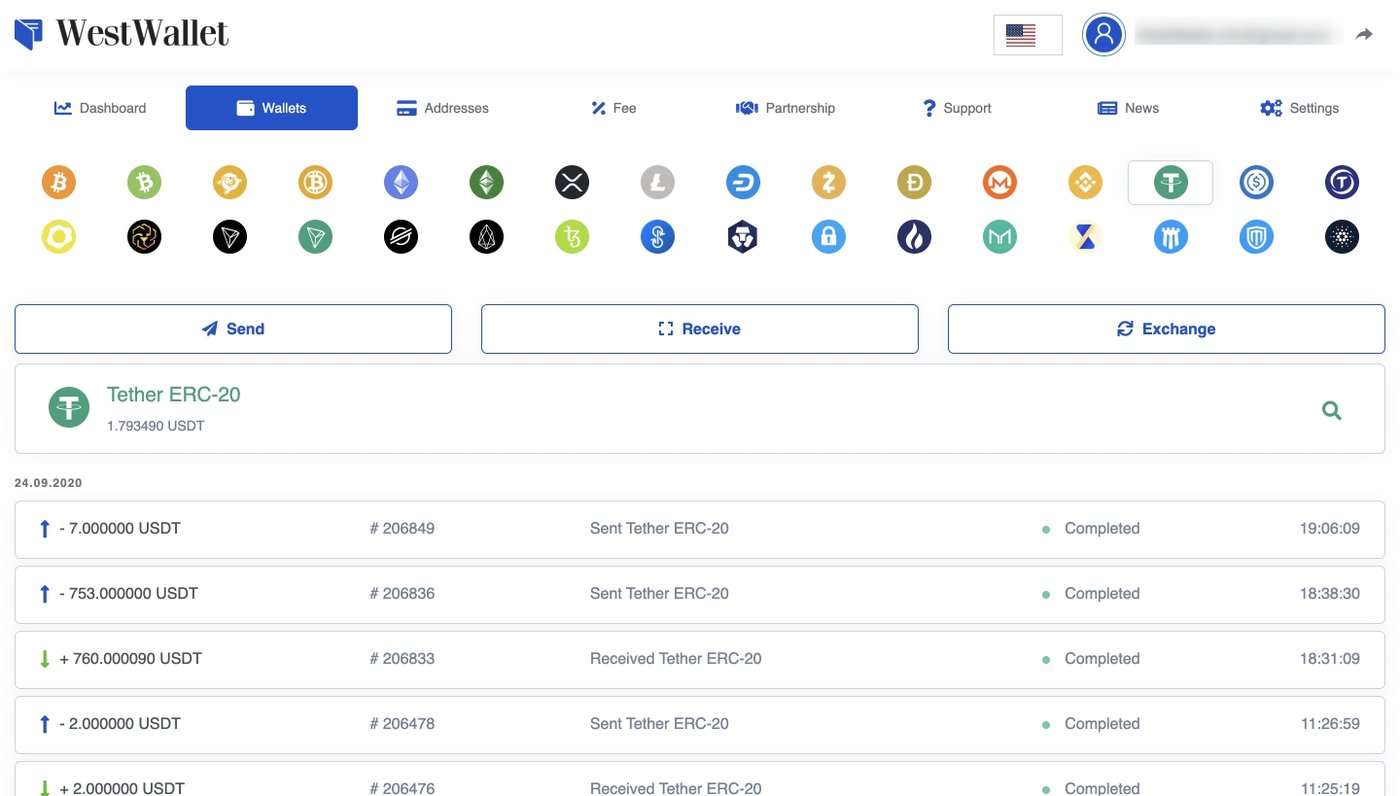Click the 19:06:09 transaction time
1400x796 pixels.
pyautogui.click(x=1329, y=529)
